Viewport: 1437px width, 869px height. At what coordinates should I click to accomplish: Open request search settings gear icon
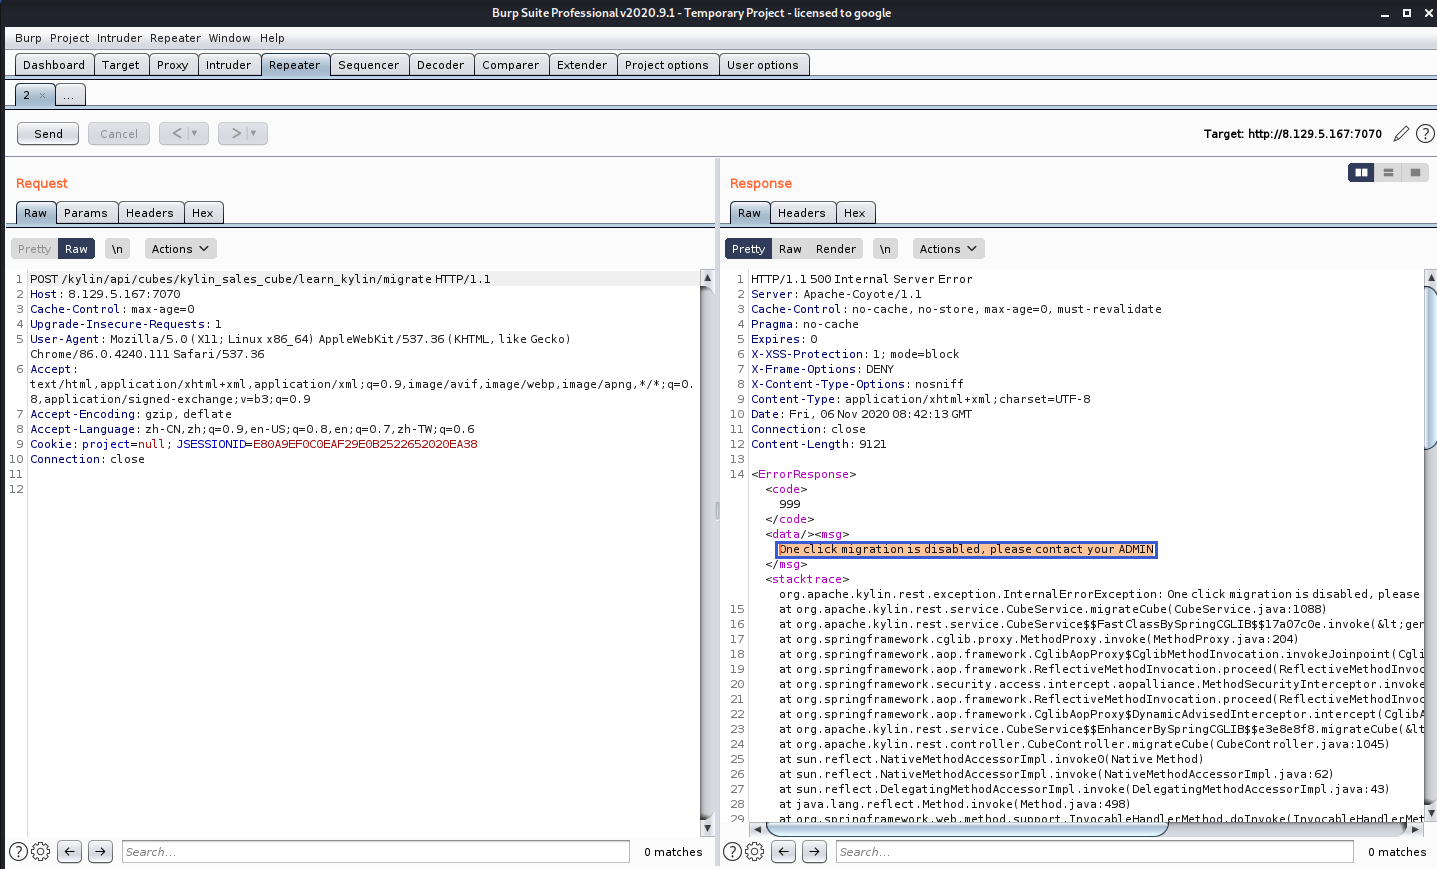41,852
